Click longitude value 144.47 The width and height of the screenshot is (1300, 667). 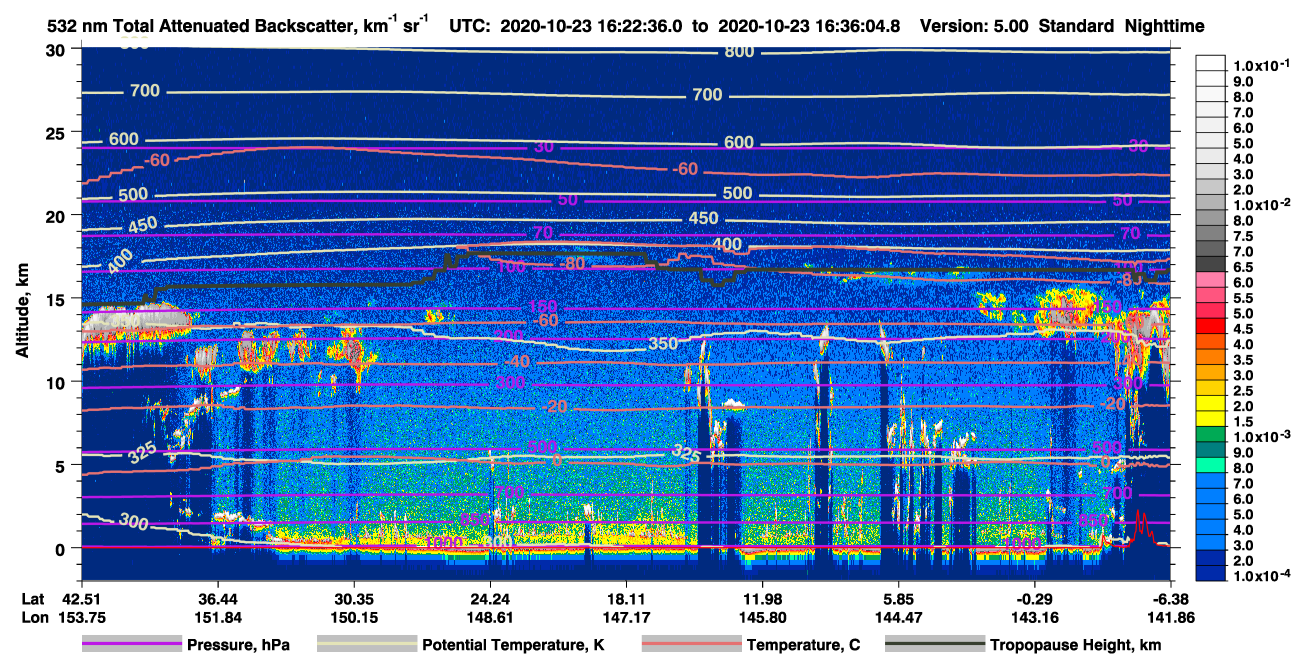pos(899,617)
